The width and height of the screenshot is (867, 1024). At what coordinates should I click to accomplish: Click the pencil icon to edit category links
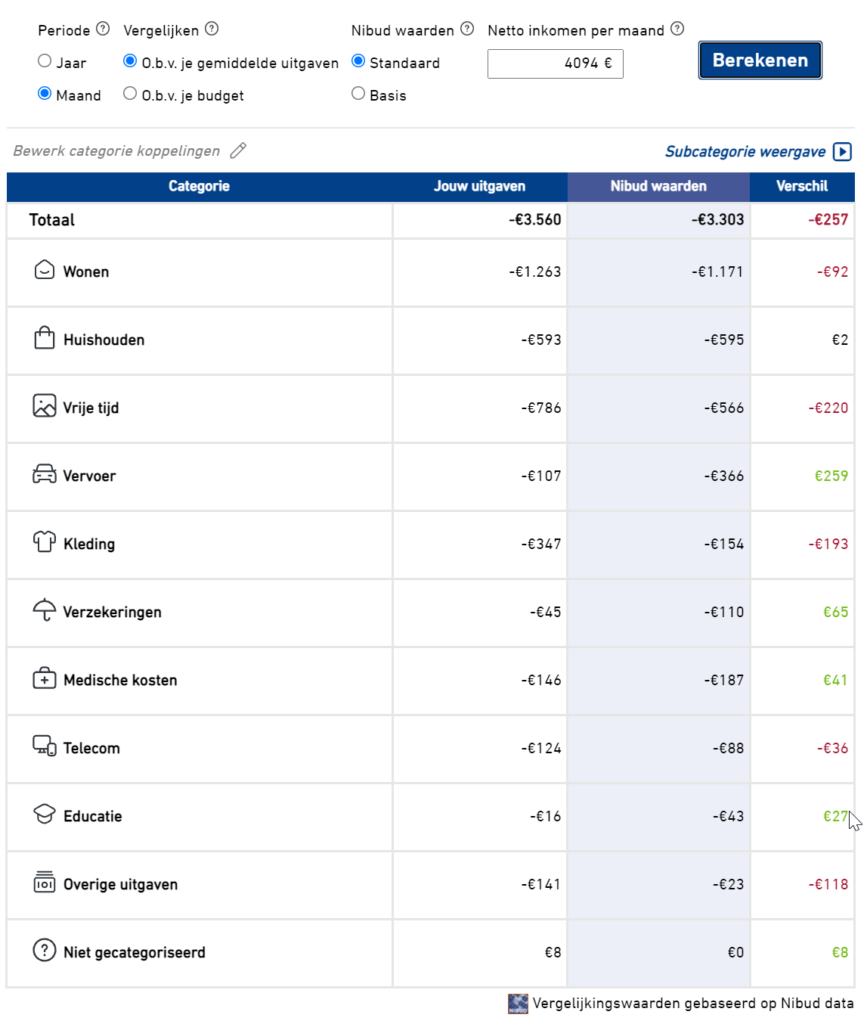pyautogui.click(x=238, y=151)
